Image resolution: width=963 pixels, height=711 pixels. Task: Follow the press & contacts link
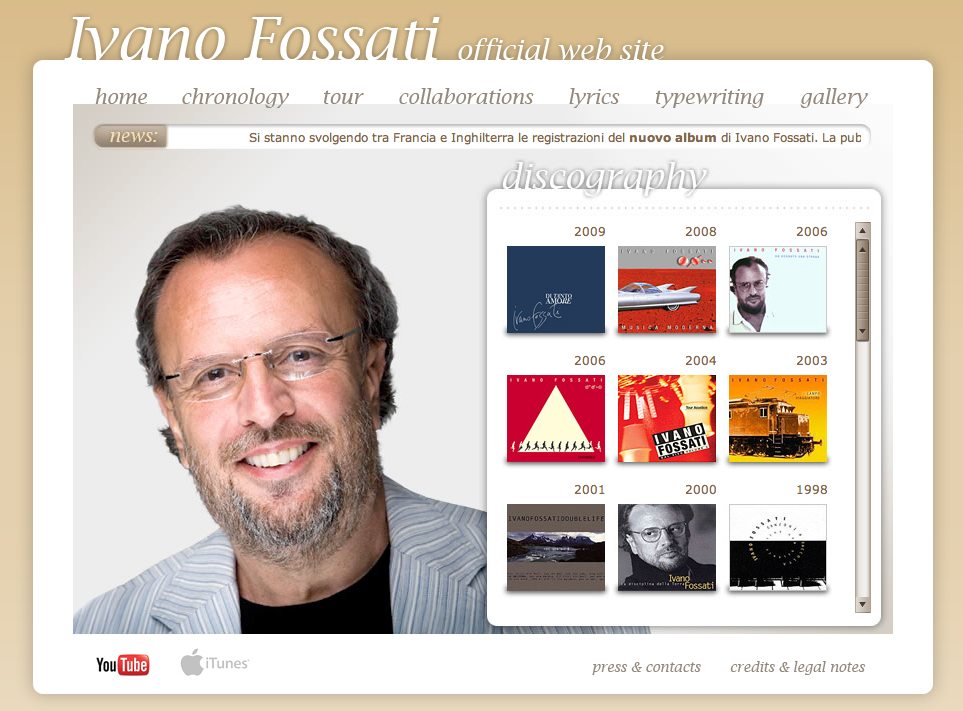click(x=646, y=667)
